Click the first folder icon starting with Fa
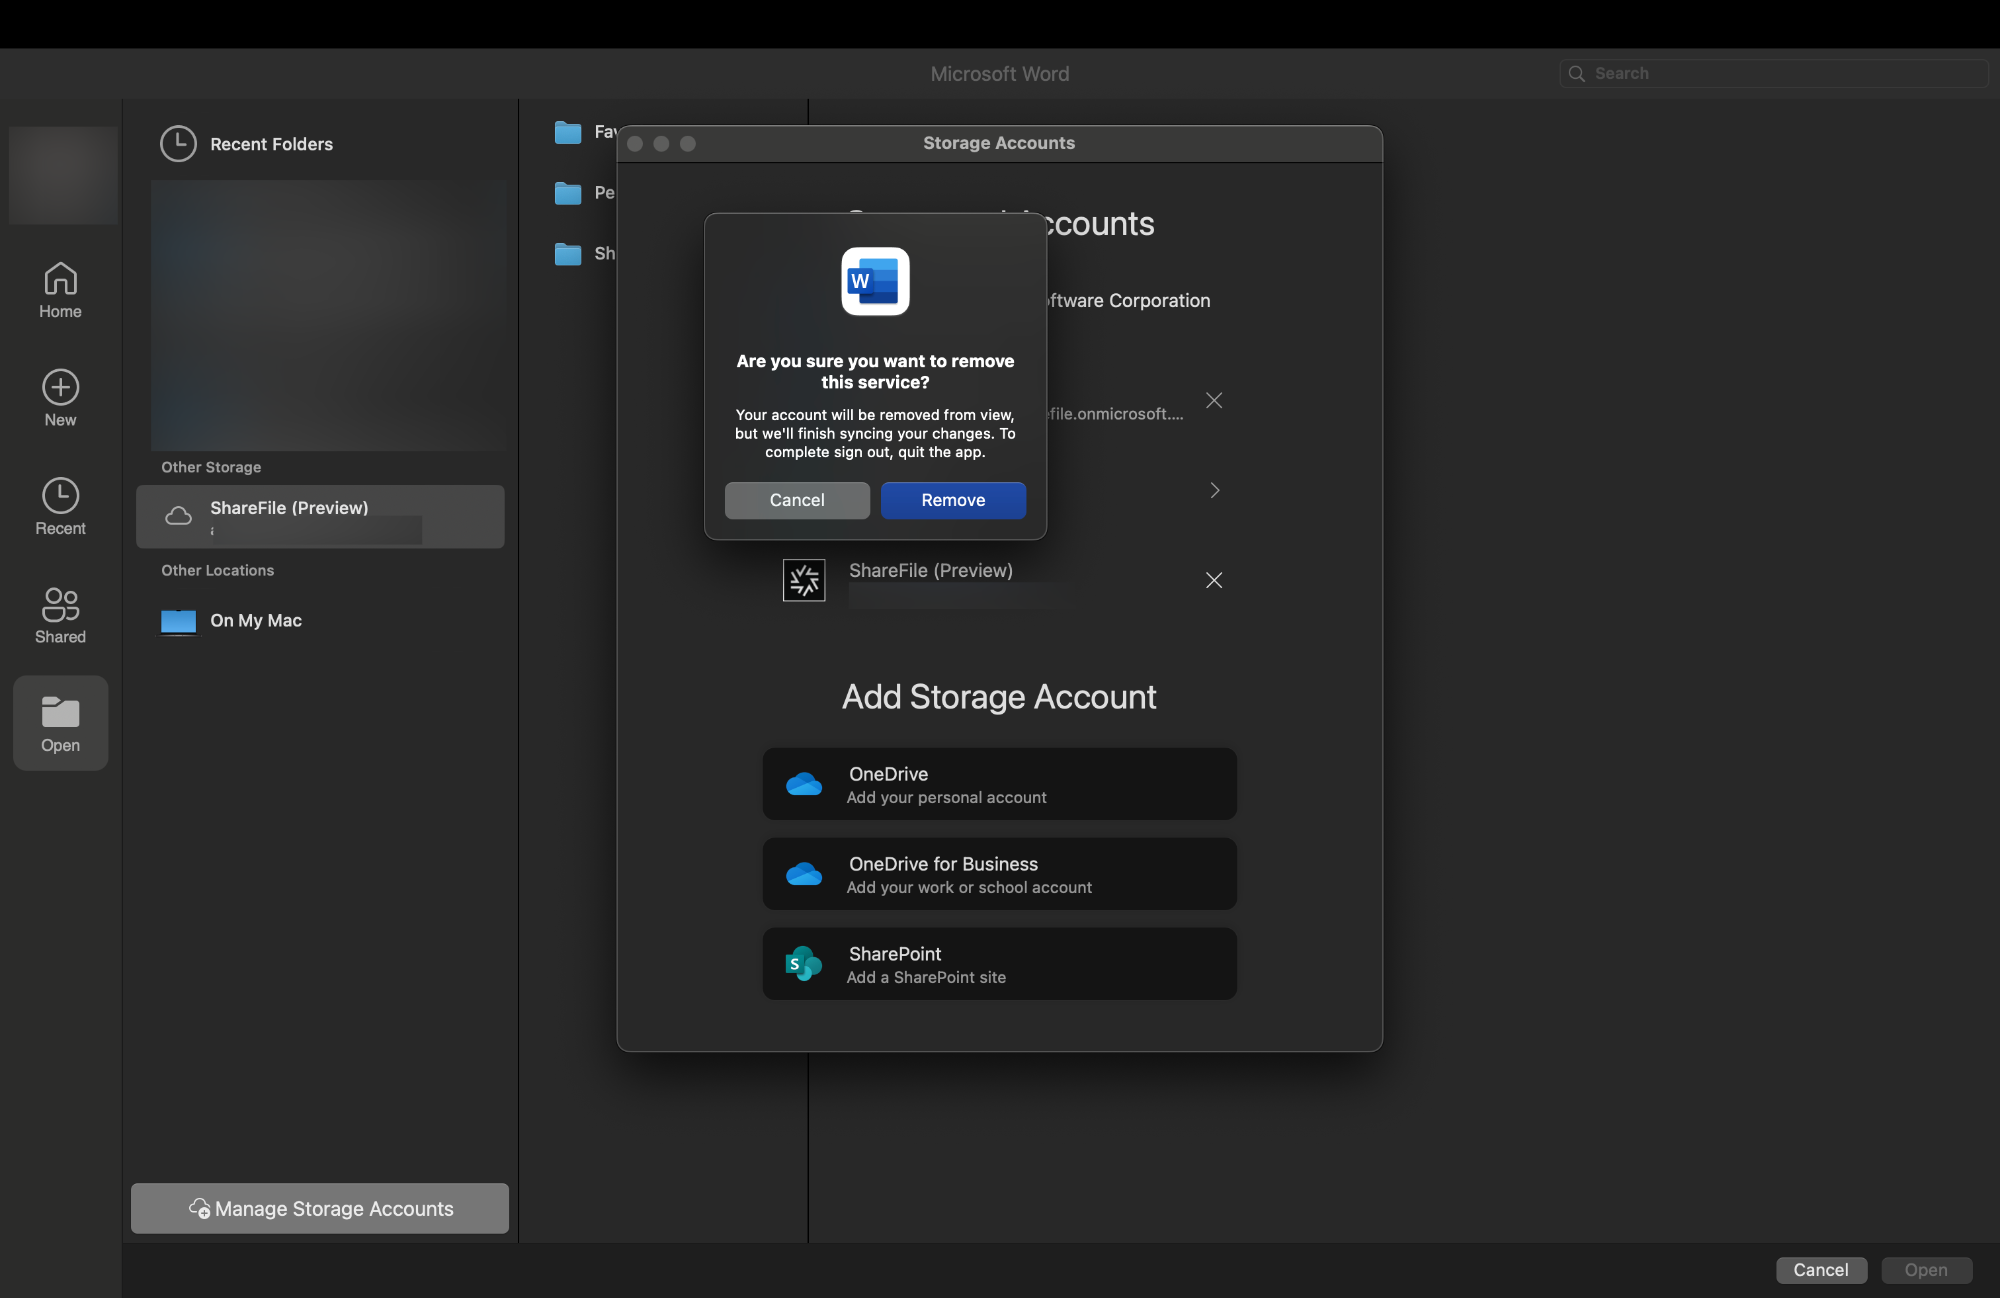 [568, 132]
